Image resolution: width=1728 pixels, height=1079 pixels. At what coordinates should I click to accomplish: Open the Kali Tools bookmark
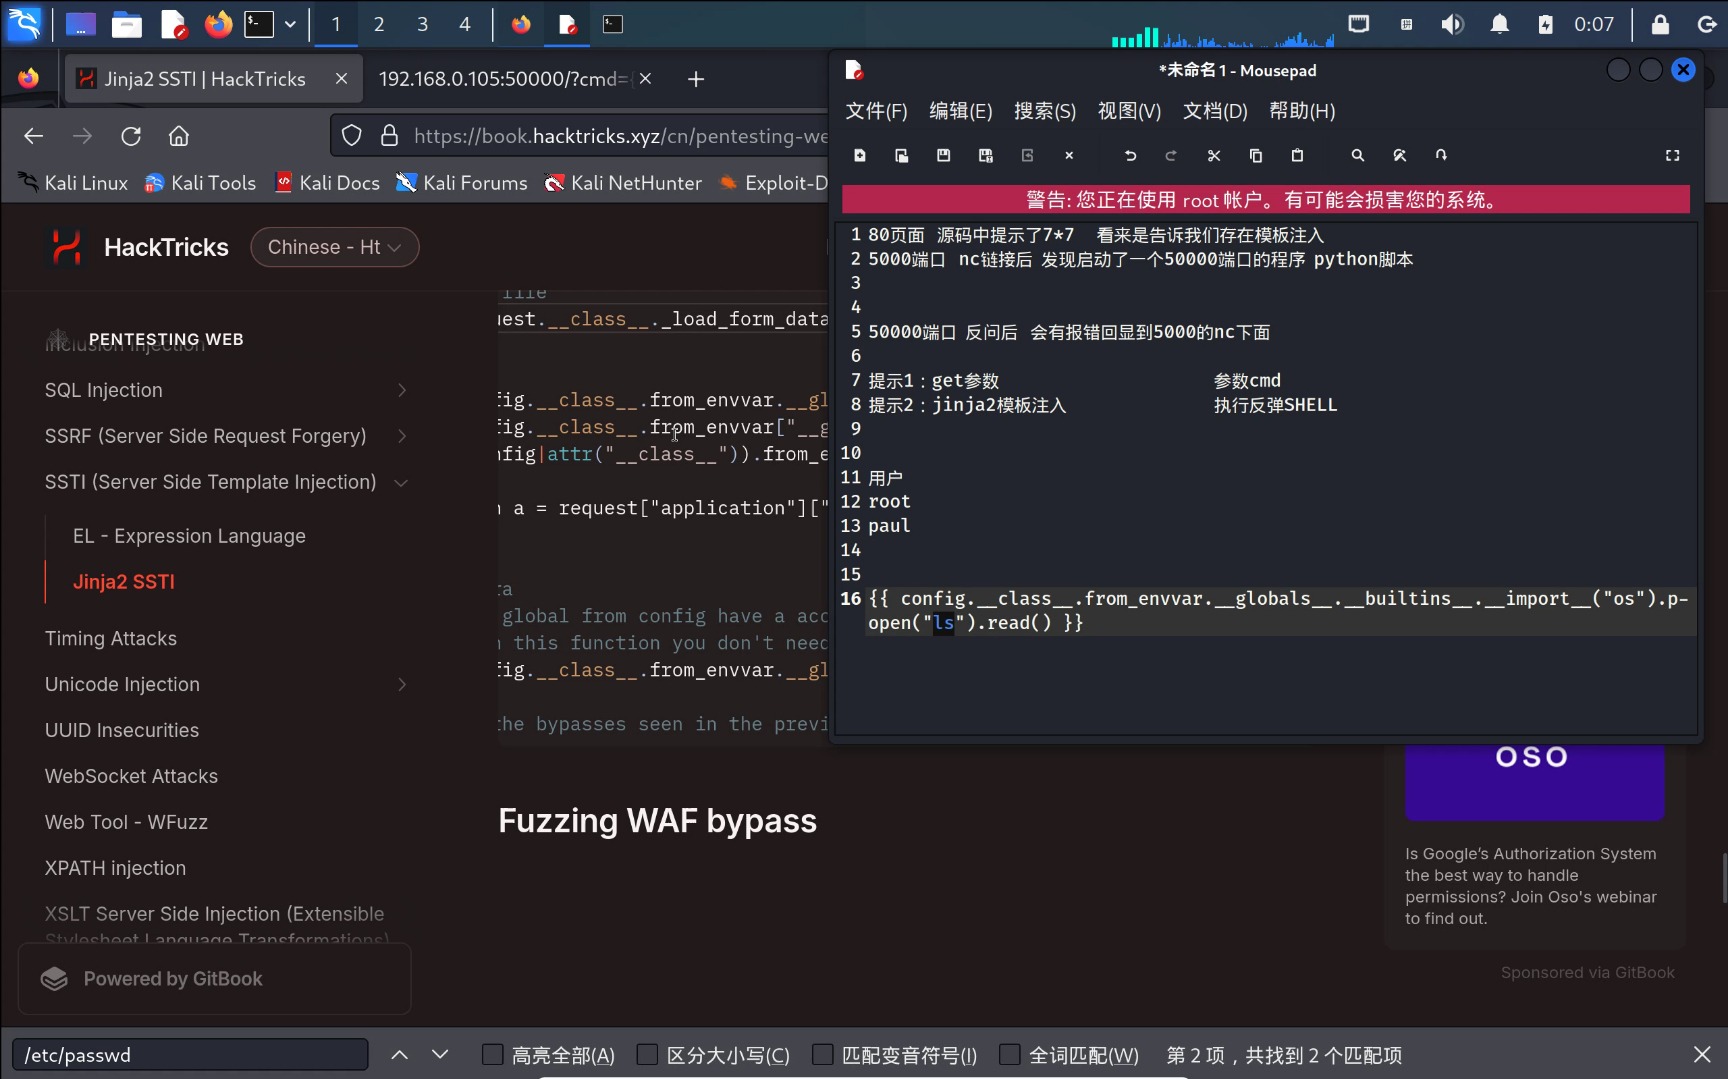(x=201, y=183)
